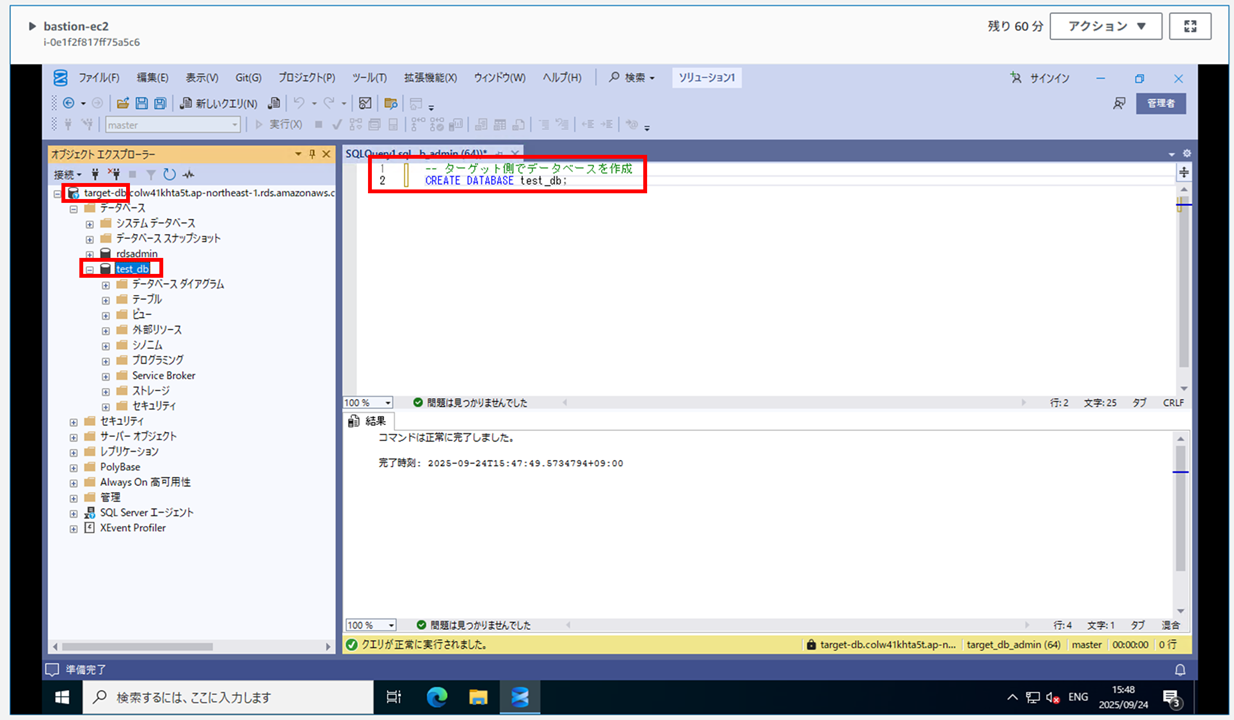Open the ヘルプ(H) menu
Screen dimensions: 1234x720
pos(561,78)
